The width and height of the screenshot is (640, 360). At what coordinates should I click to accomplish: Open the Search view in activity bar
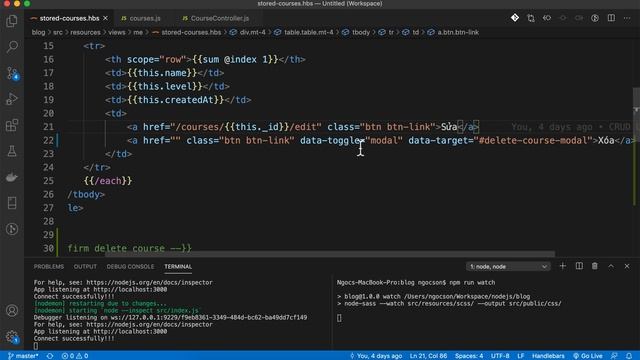pyautogui.click(x=12, y=47)
